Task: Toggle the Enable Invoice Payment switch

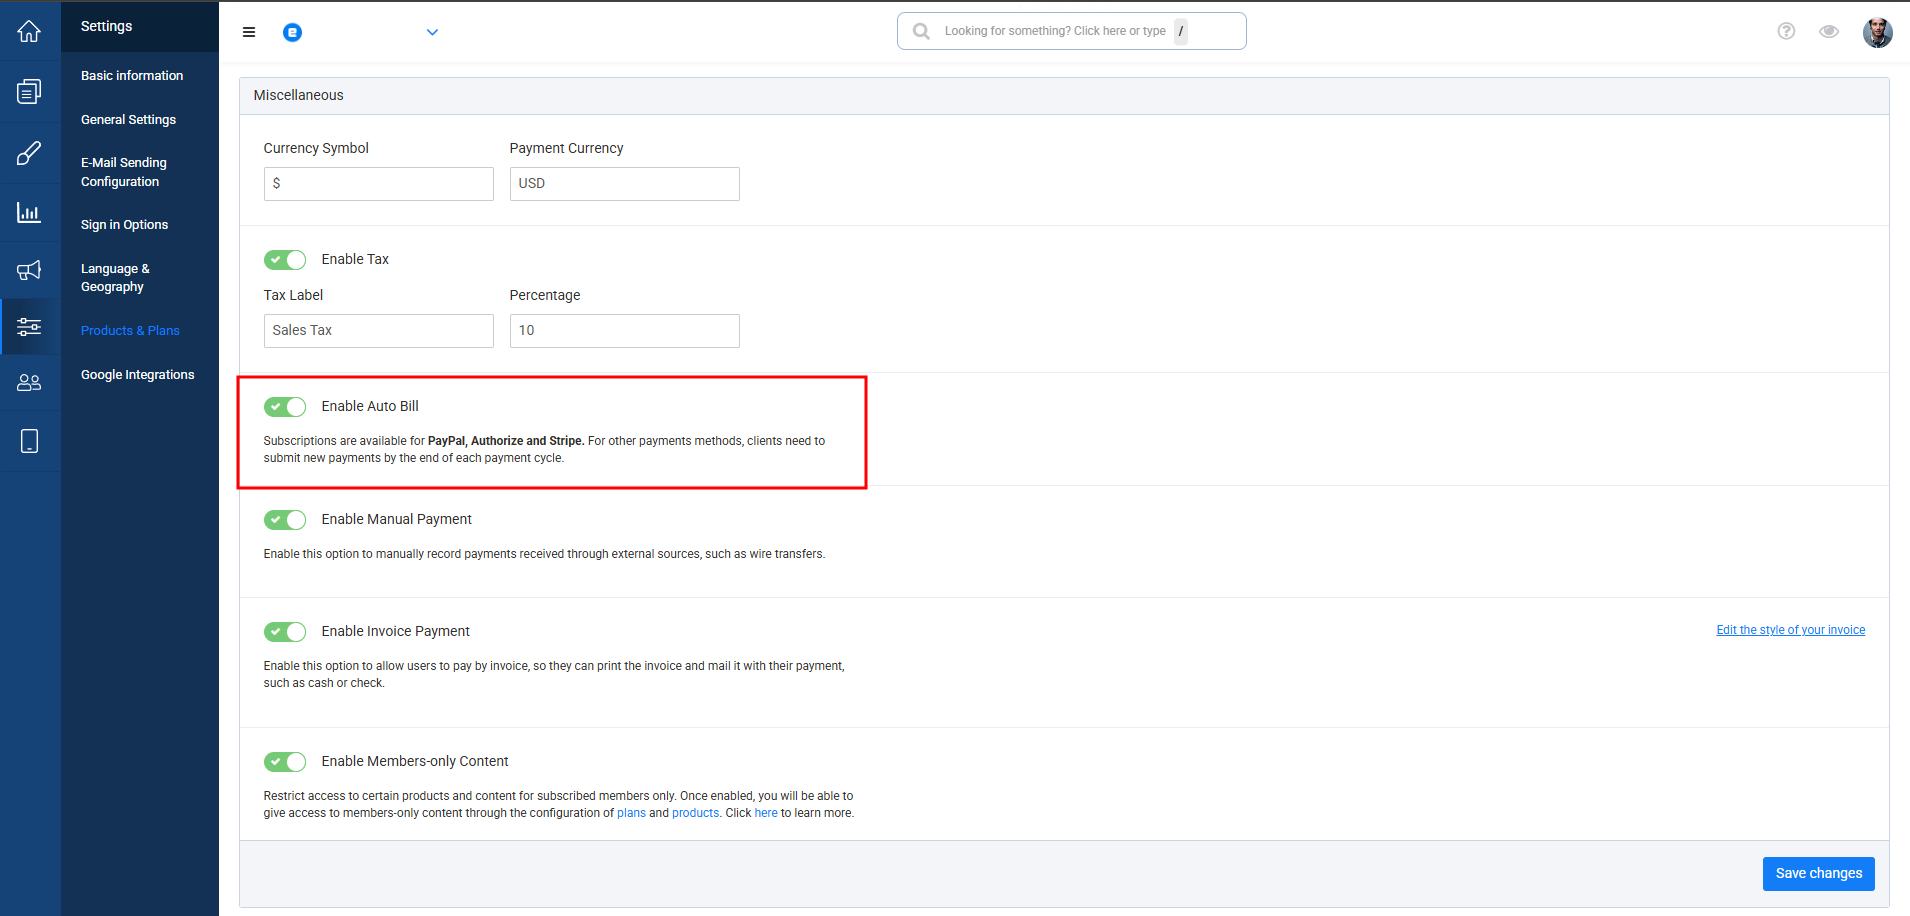Action: click(x=285, y=632)
